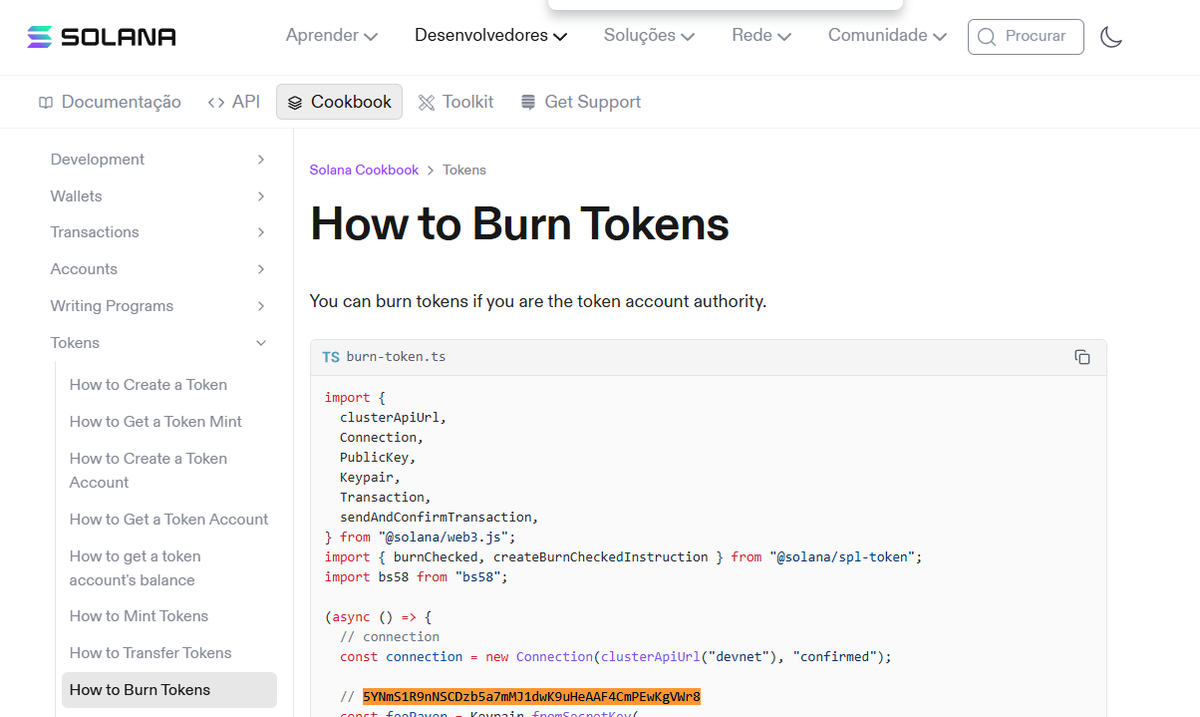Switch to the Documentação tab

click(x=110, y=102)
